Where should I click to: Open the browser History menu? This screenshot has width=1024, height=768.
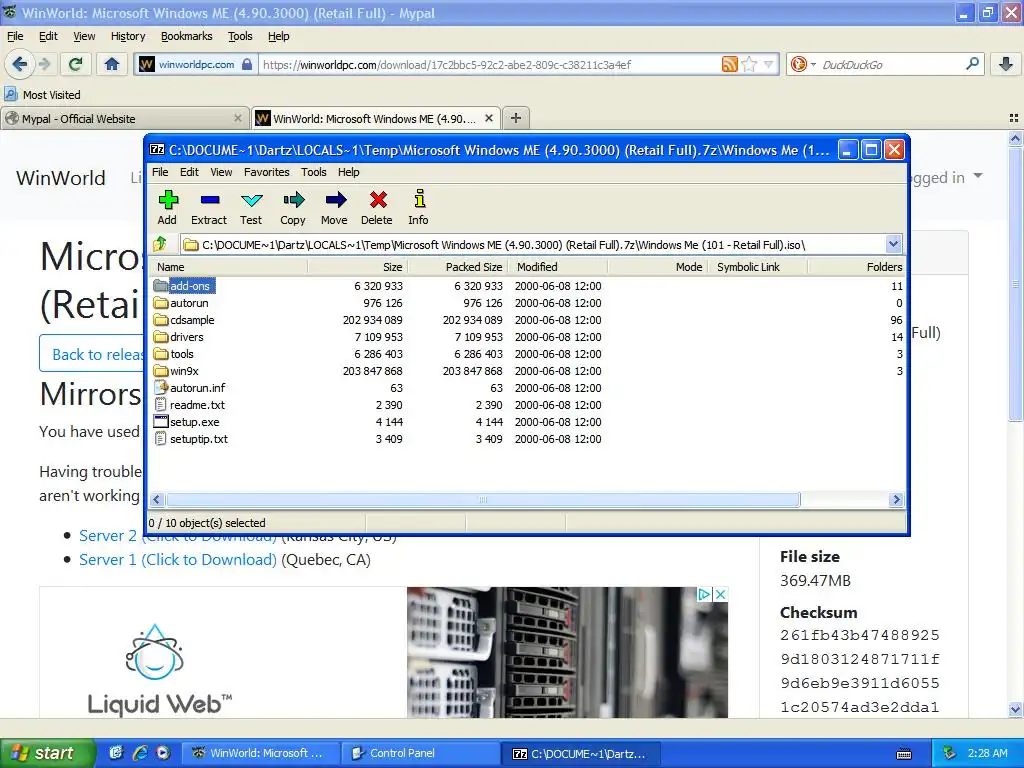tap(127, 36)
